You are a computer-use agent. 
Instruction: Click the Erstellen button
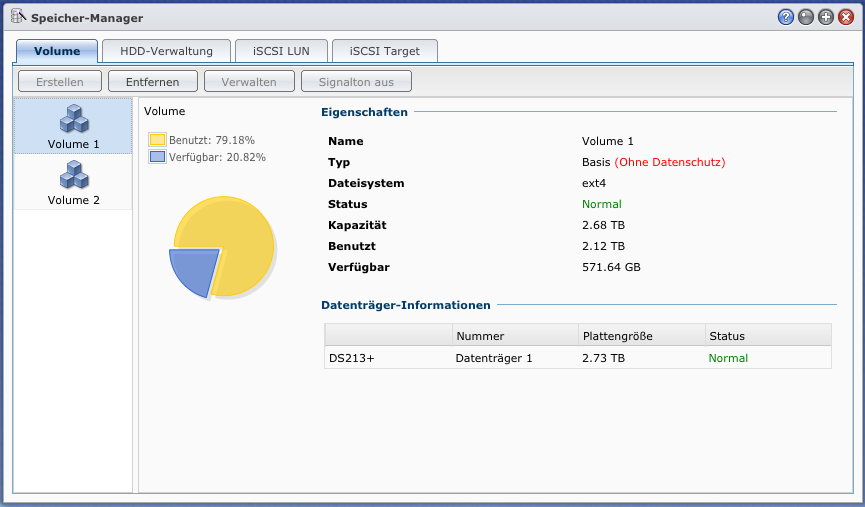pyautogui.click(x=60, y=82)
